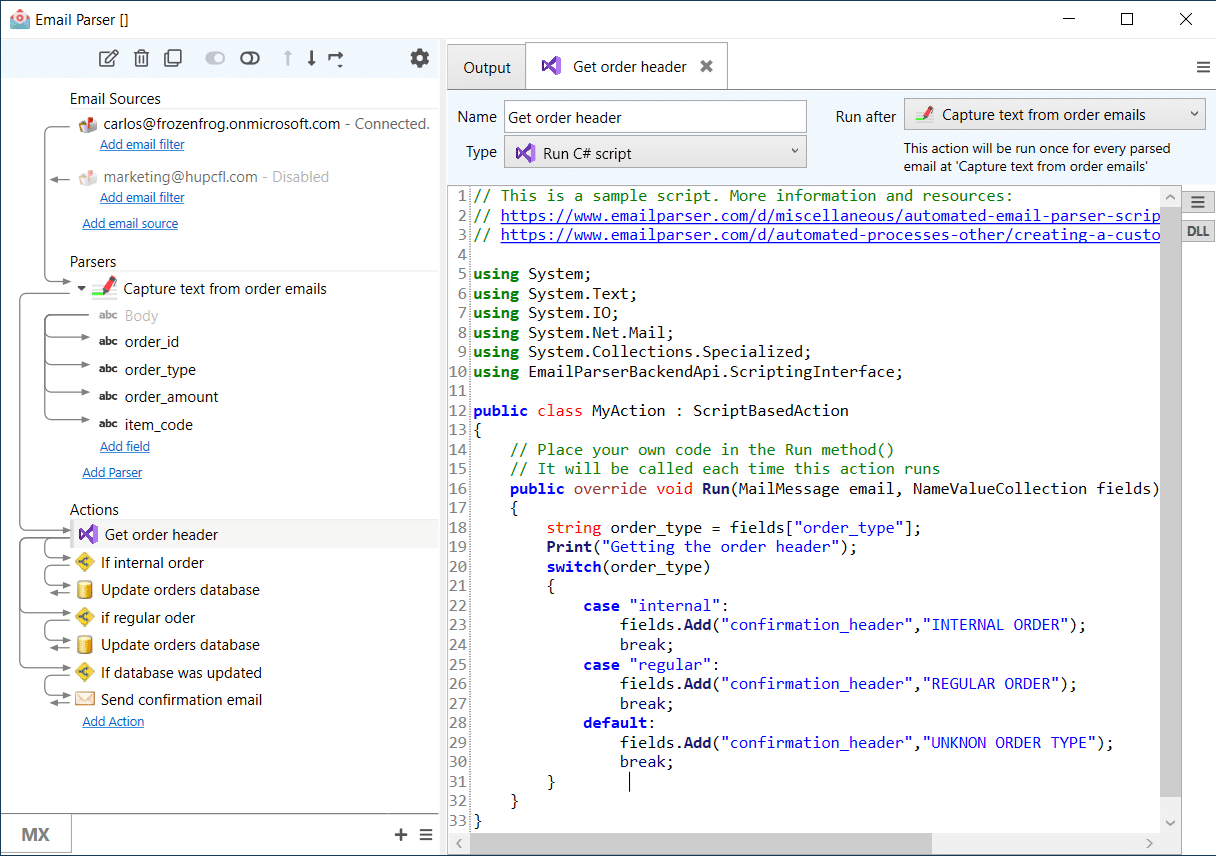Click the "public class MyAction" code line
1216x856 pixels.
point(661,411)
